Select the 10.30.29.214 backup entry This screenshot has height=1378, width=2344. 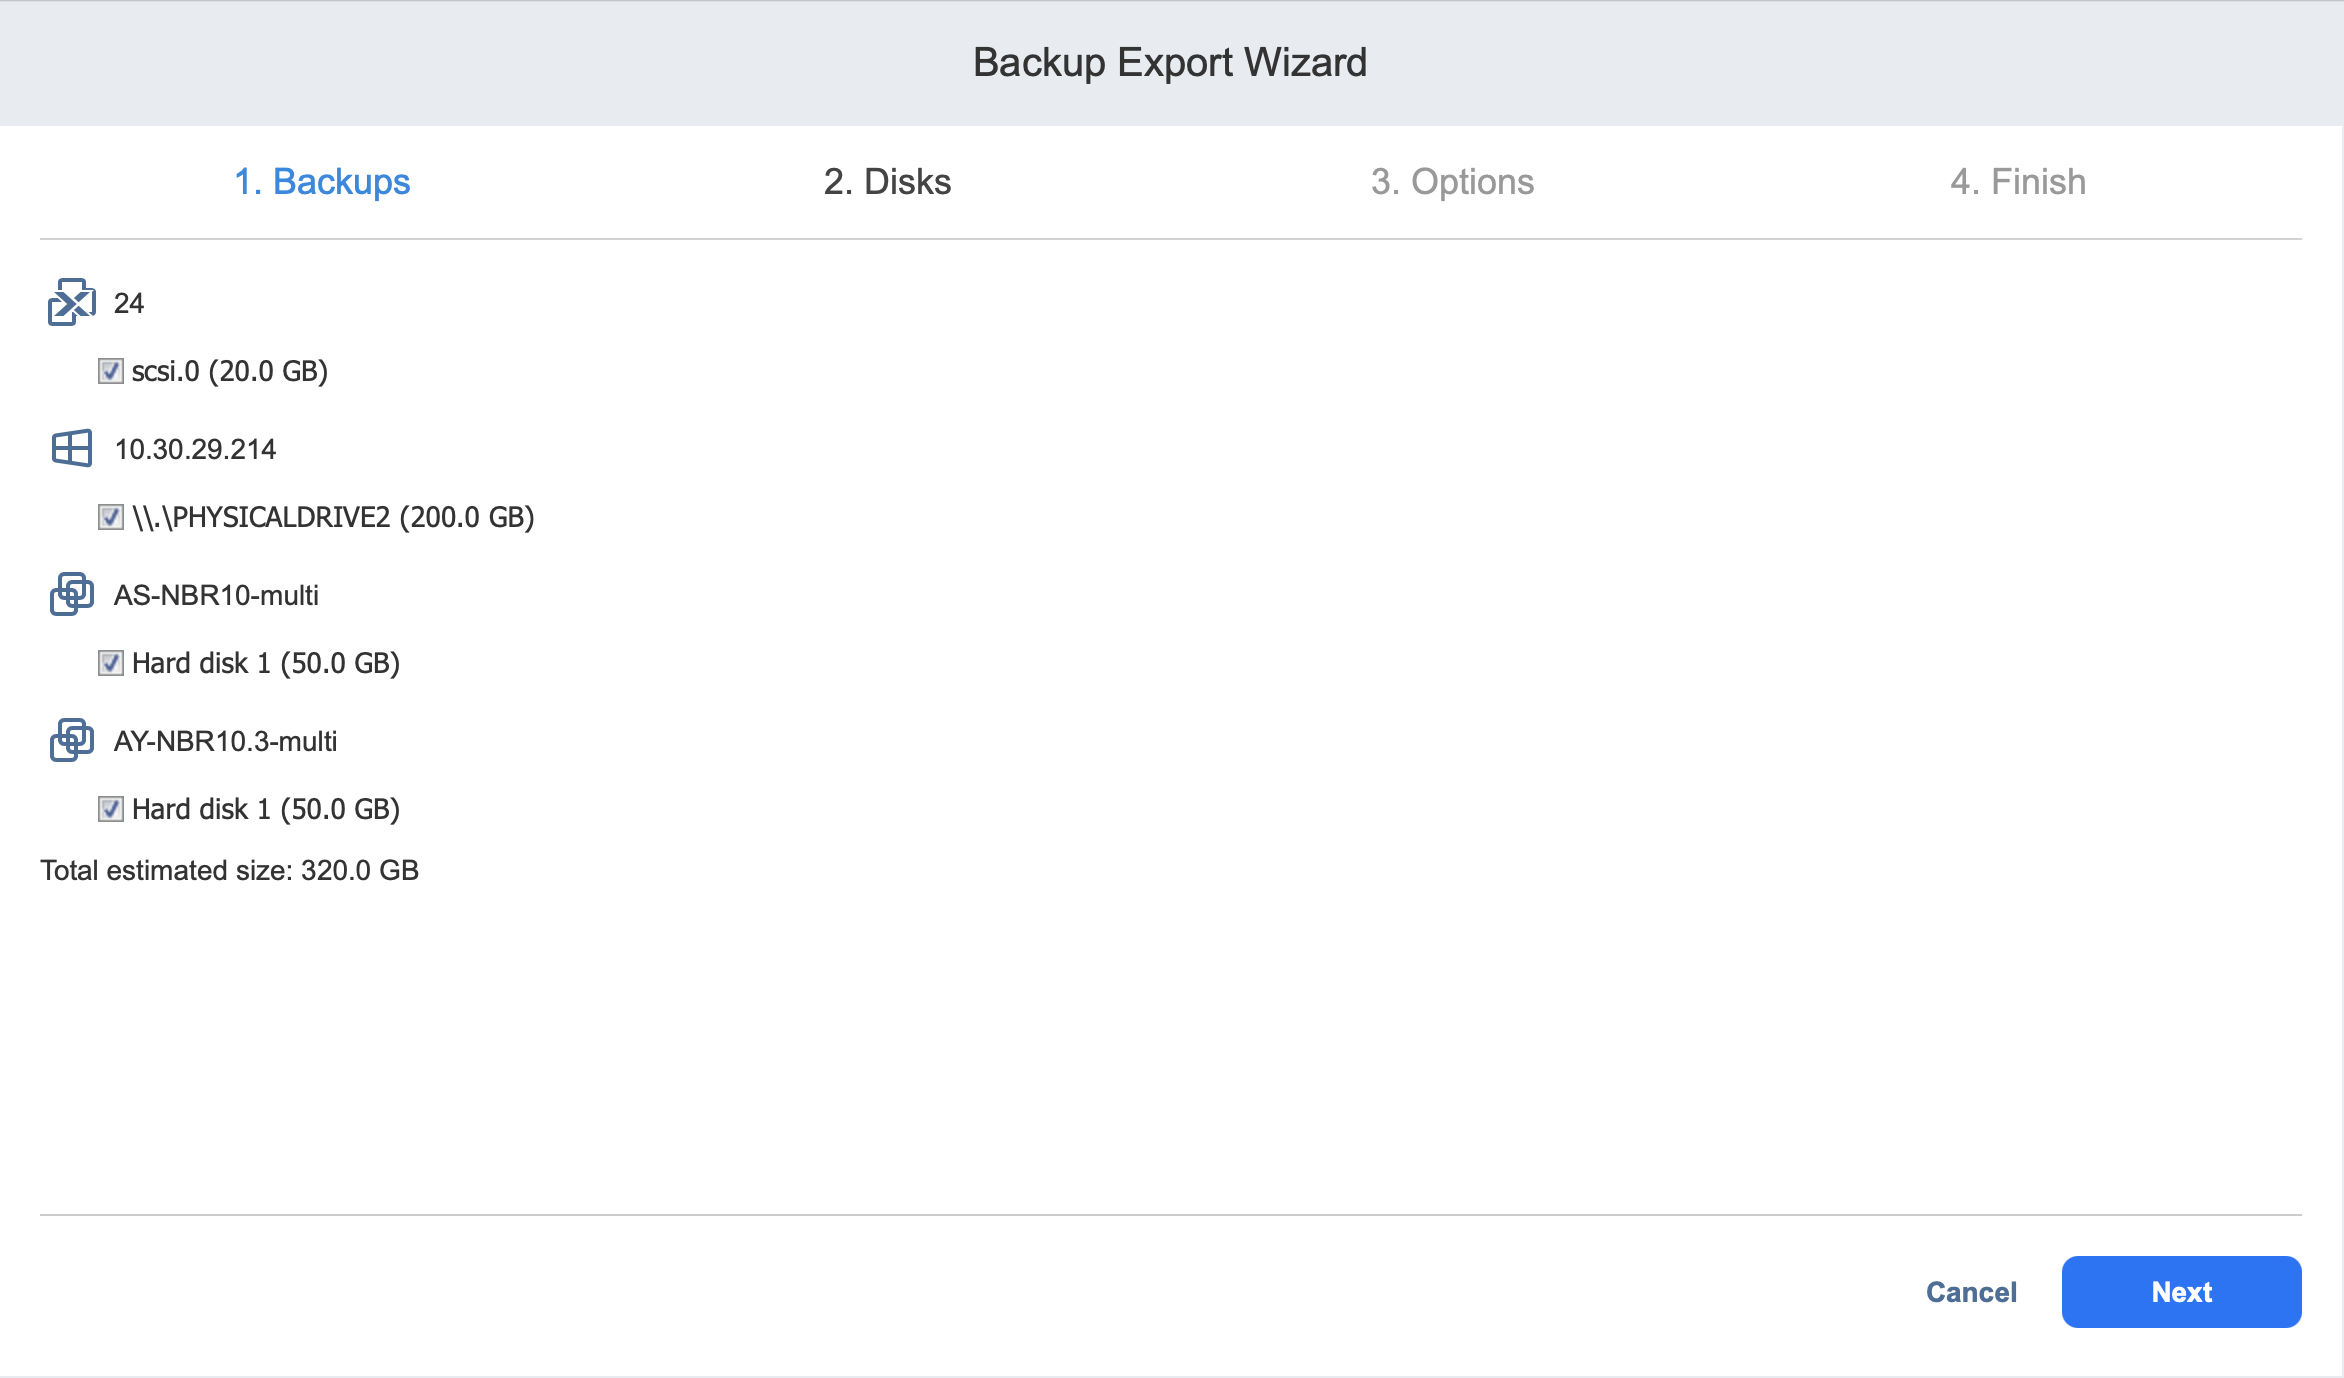195,449
